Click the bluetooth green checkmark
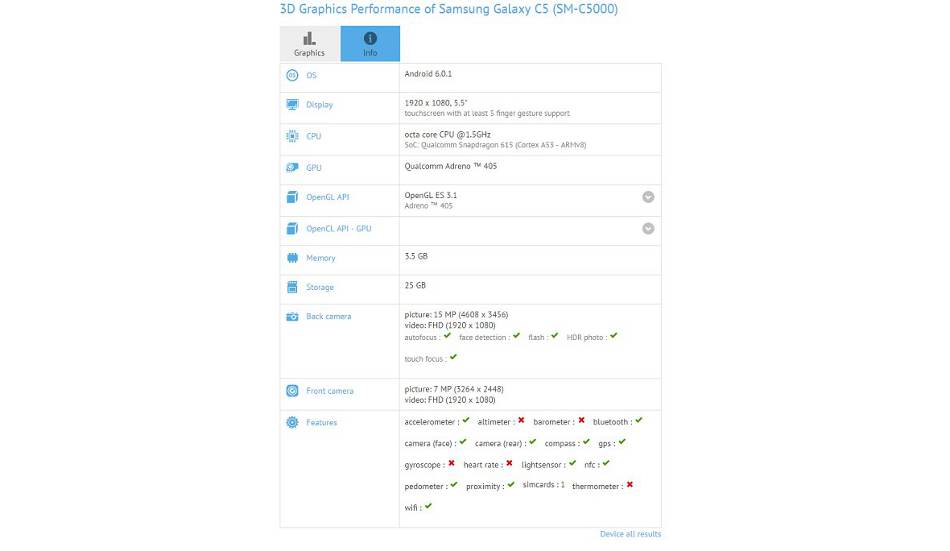Viewport: 950px width, 551px height. point(639,420)
